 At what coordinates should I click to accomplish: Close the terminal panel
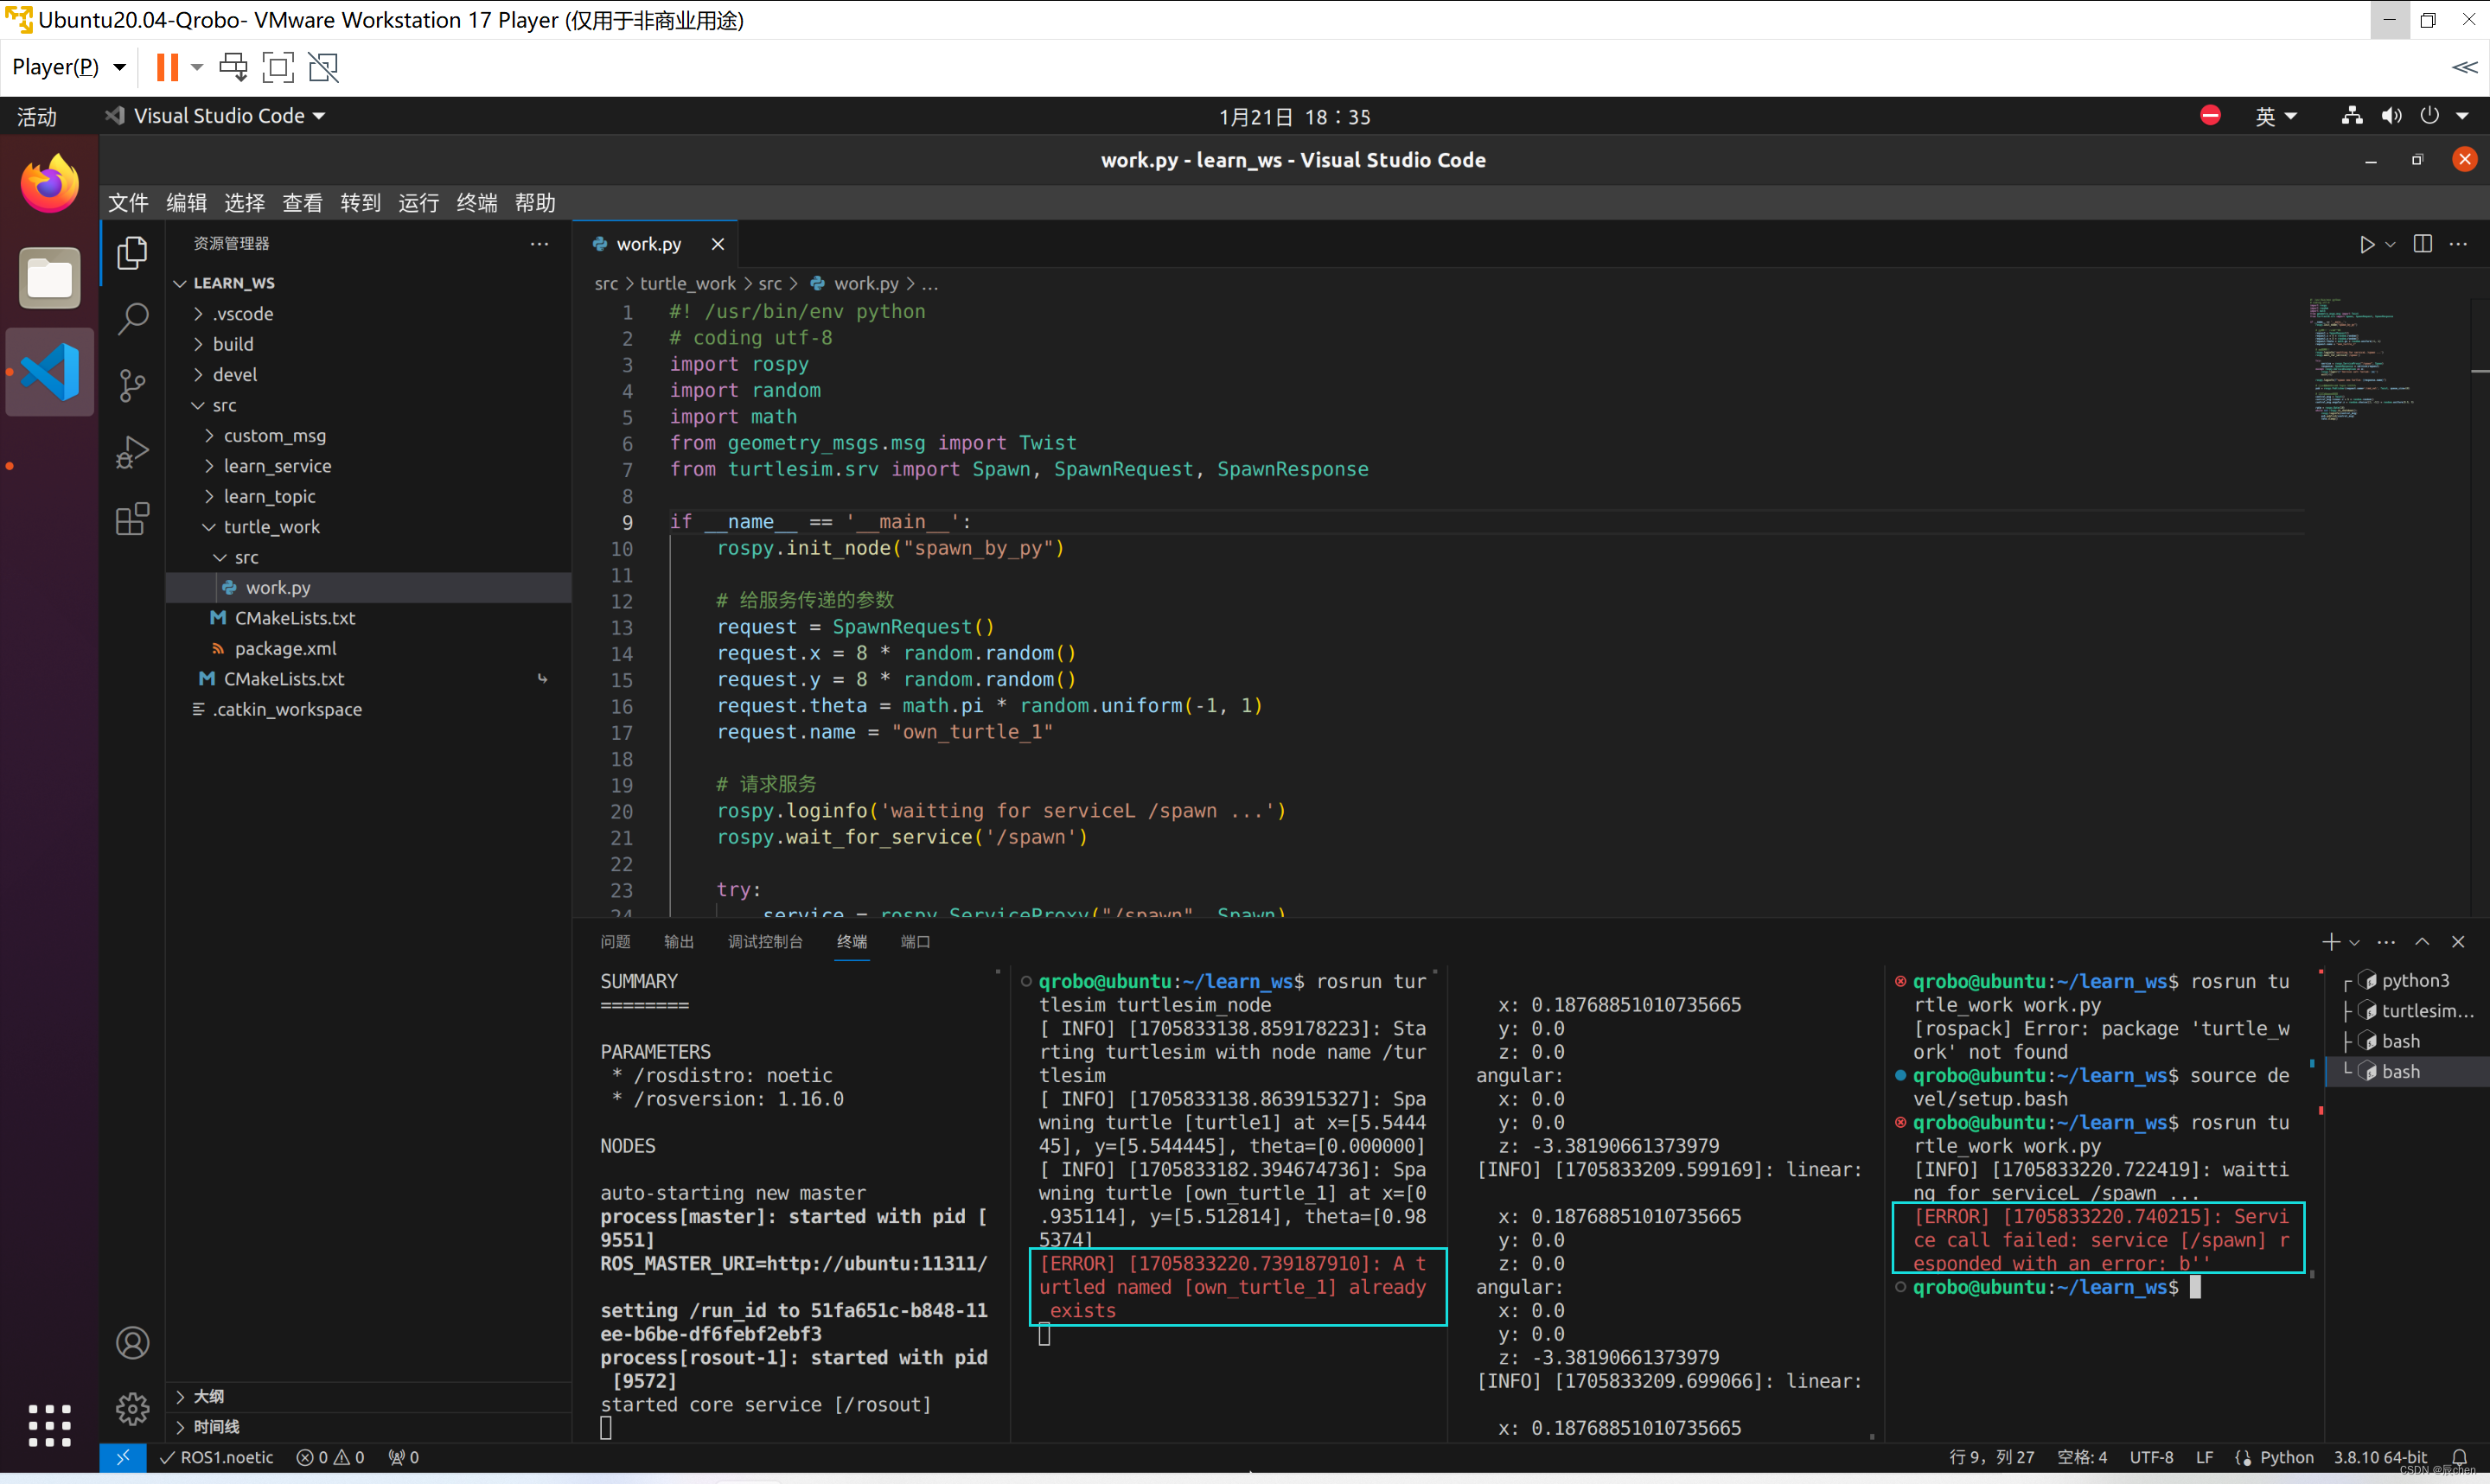coord(2458,942)
